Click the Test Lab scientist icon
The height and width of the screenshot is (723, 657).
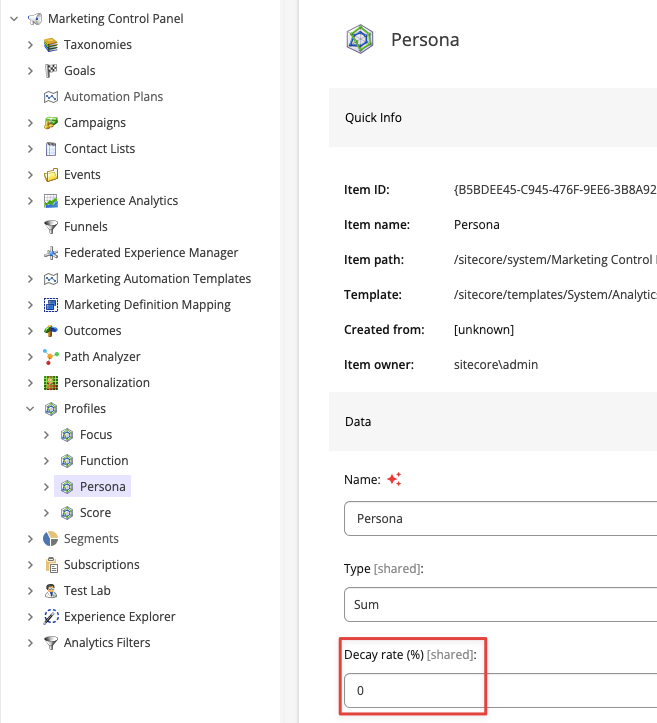51,591
